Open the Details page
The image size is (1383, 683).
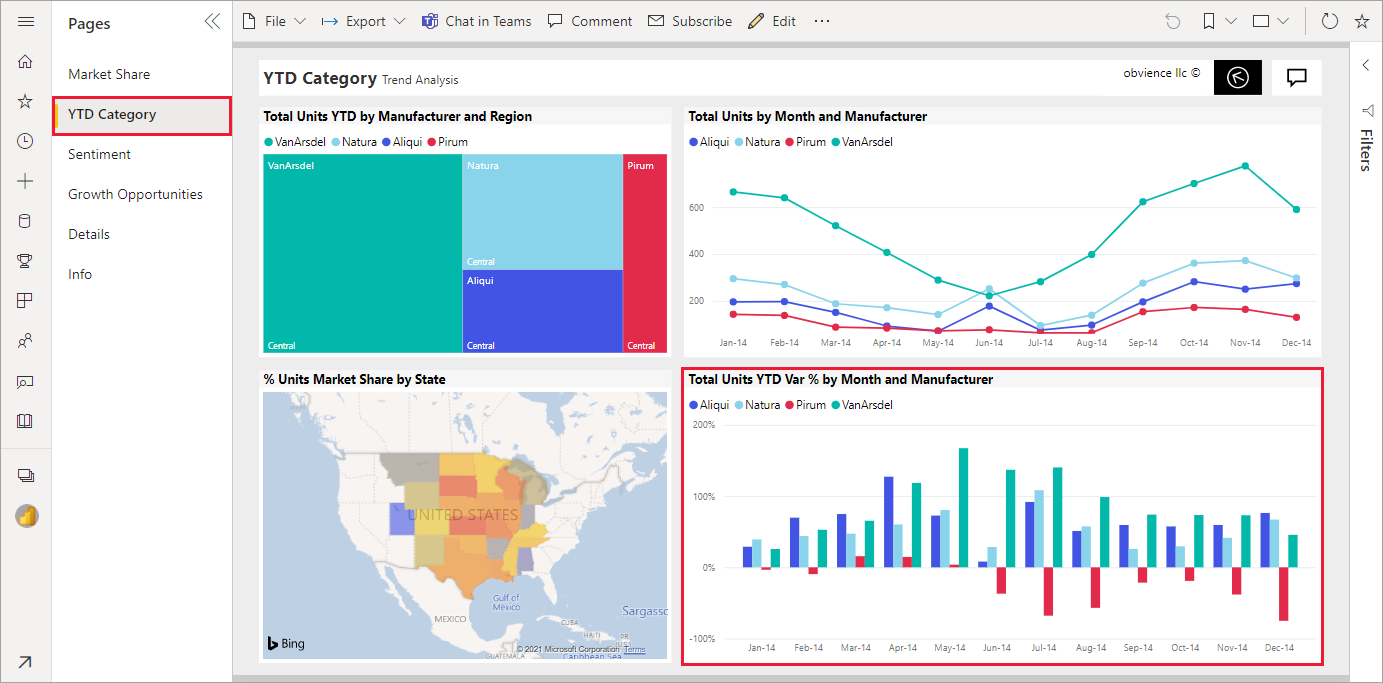pos(89,234)
